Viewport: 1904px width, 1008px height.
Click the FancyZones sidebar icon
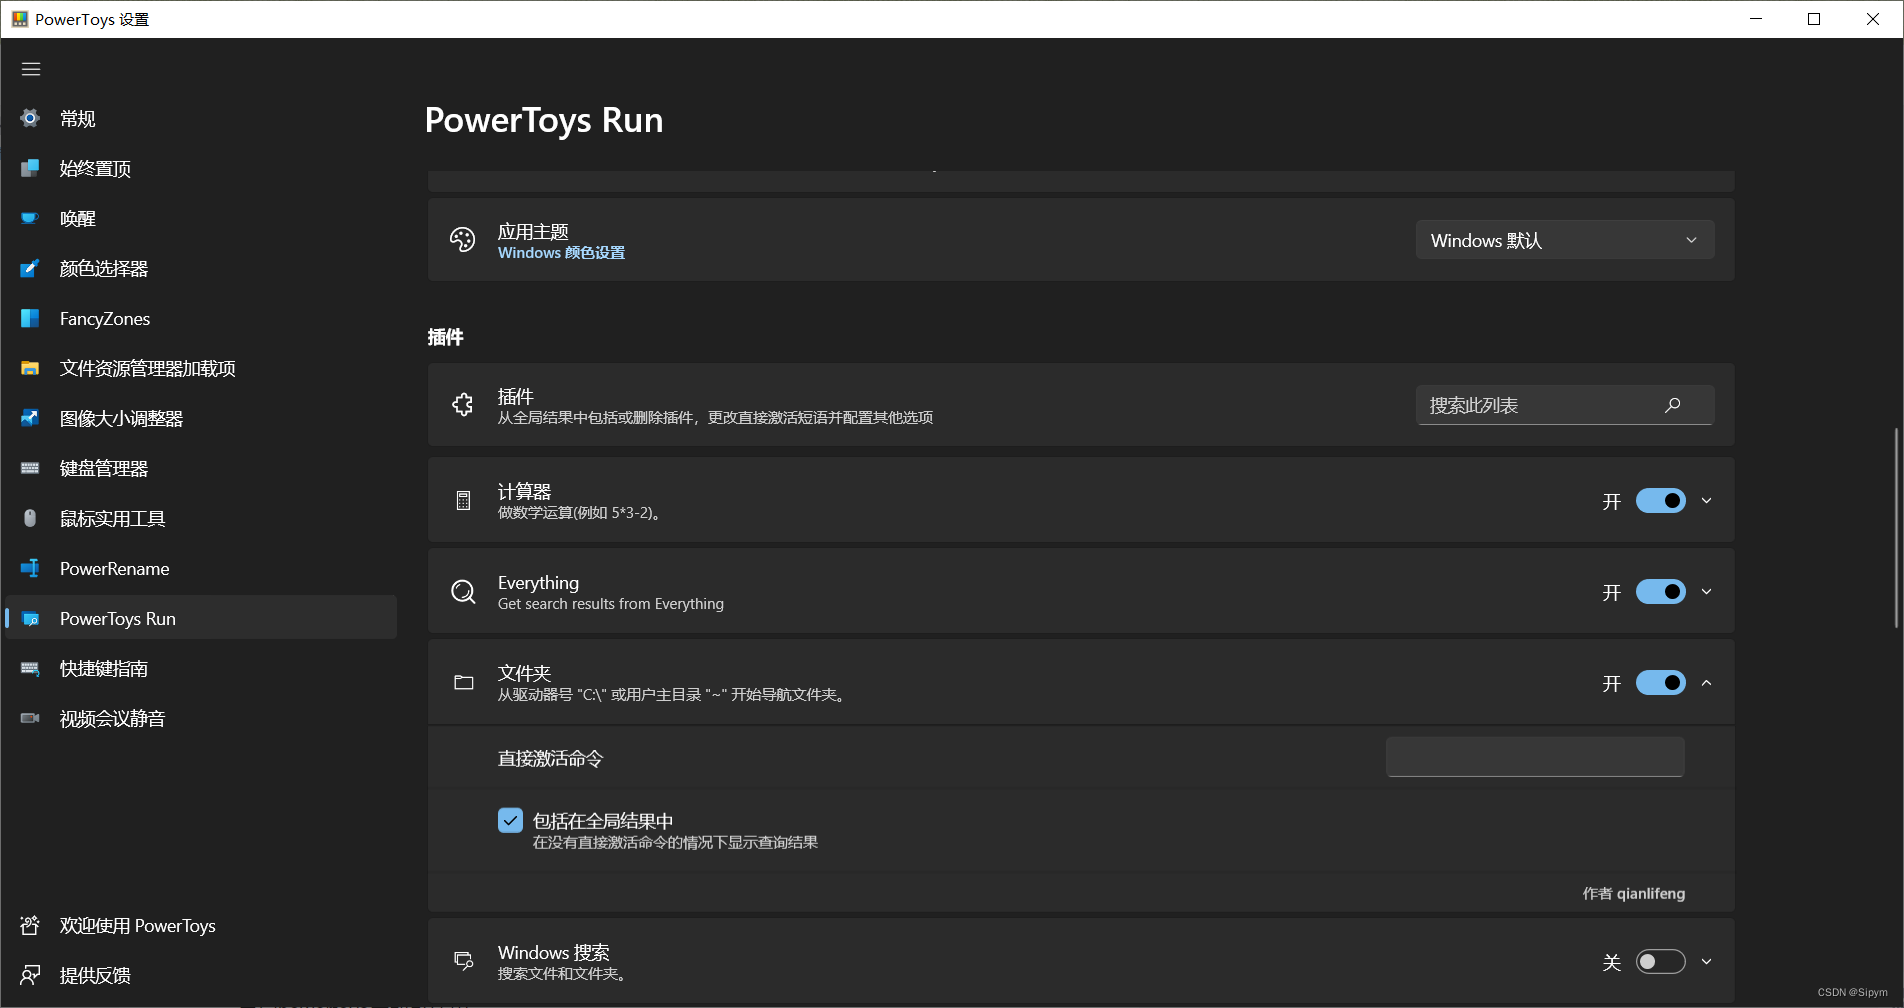coord(30,318)
